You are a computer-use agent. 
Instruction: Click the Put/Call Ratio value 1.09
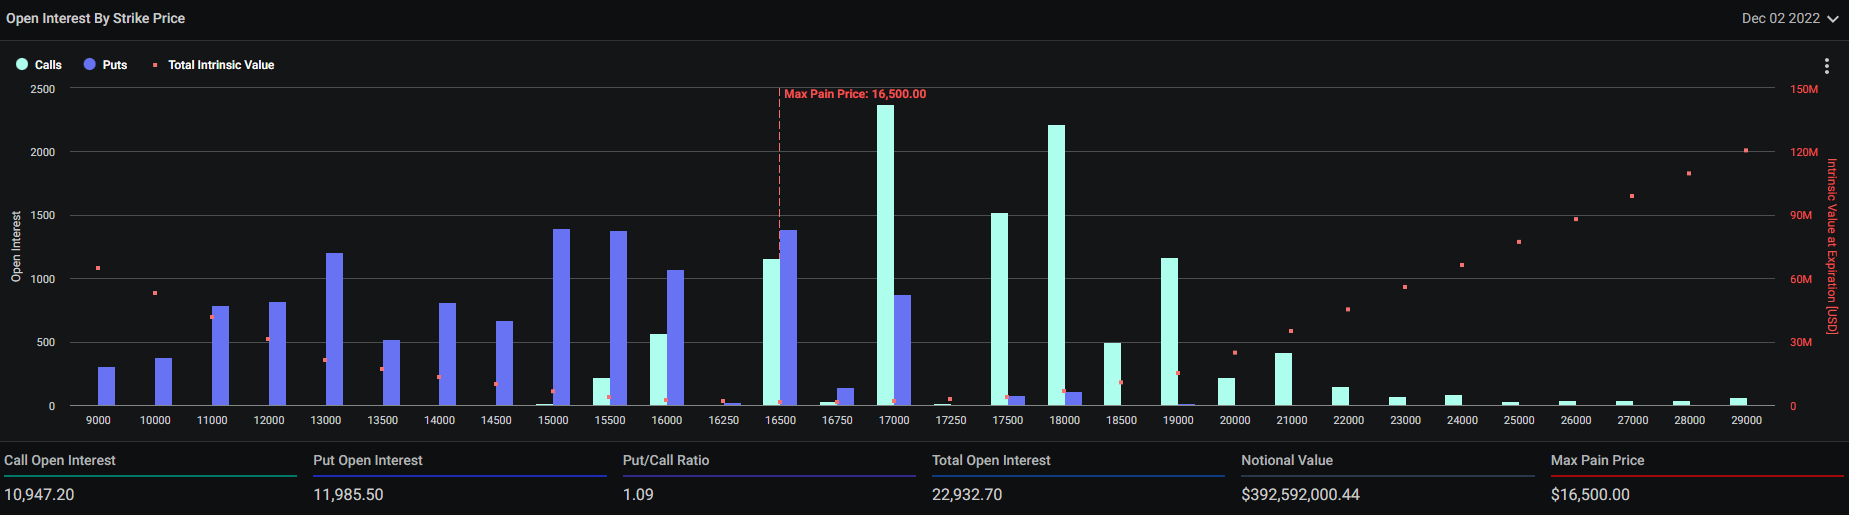pos(638,495)
